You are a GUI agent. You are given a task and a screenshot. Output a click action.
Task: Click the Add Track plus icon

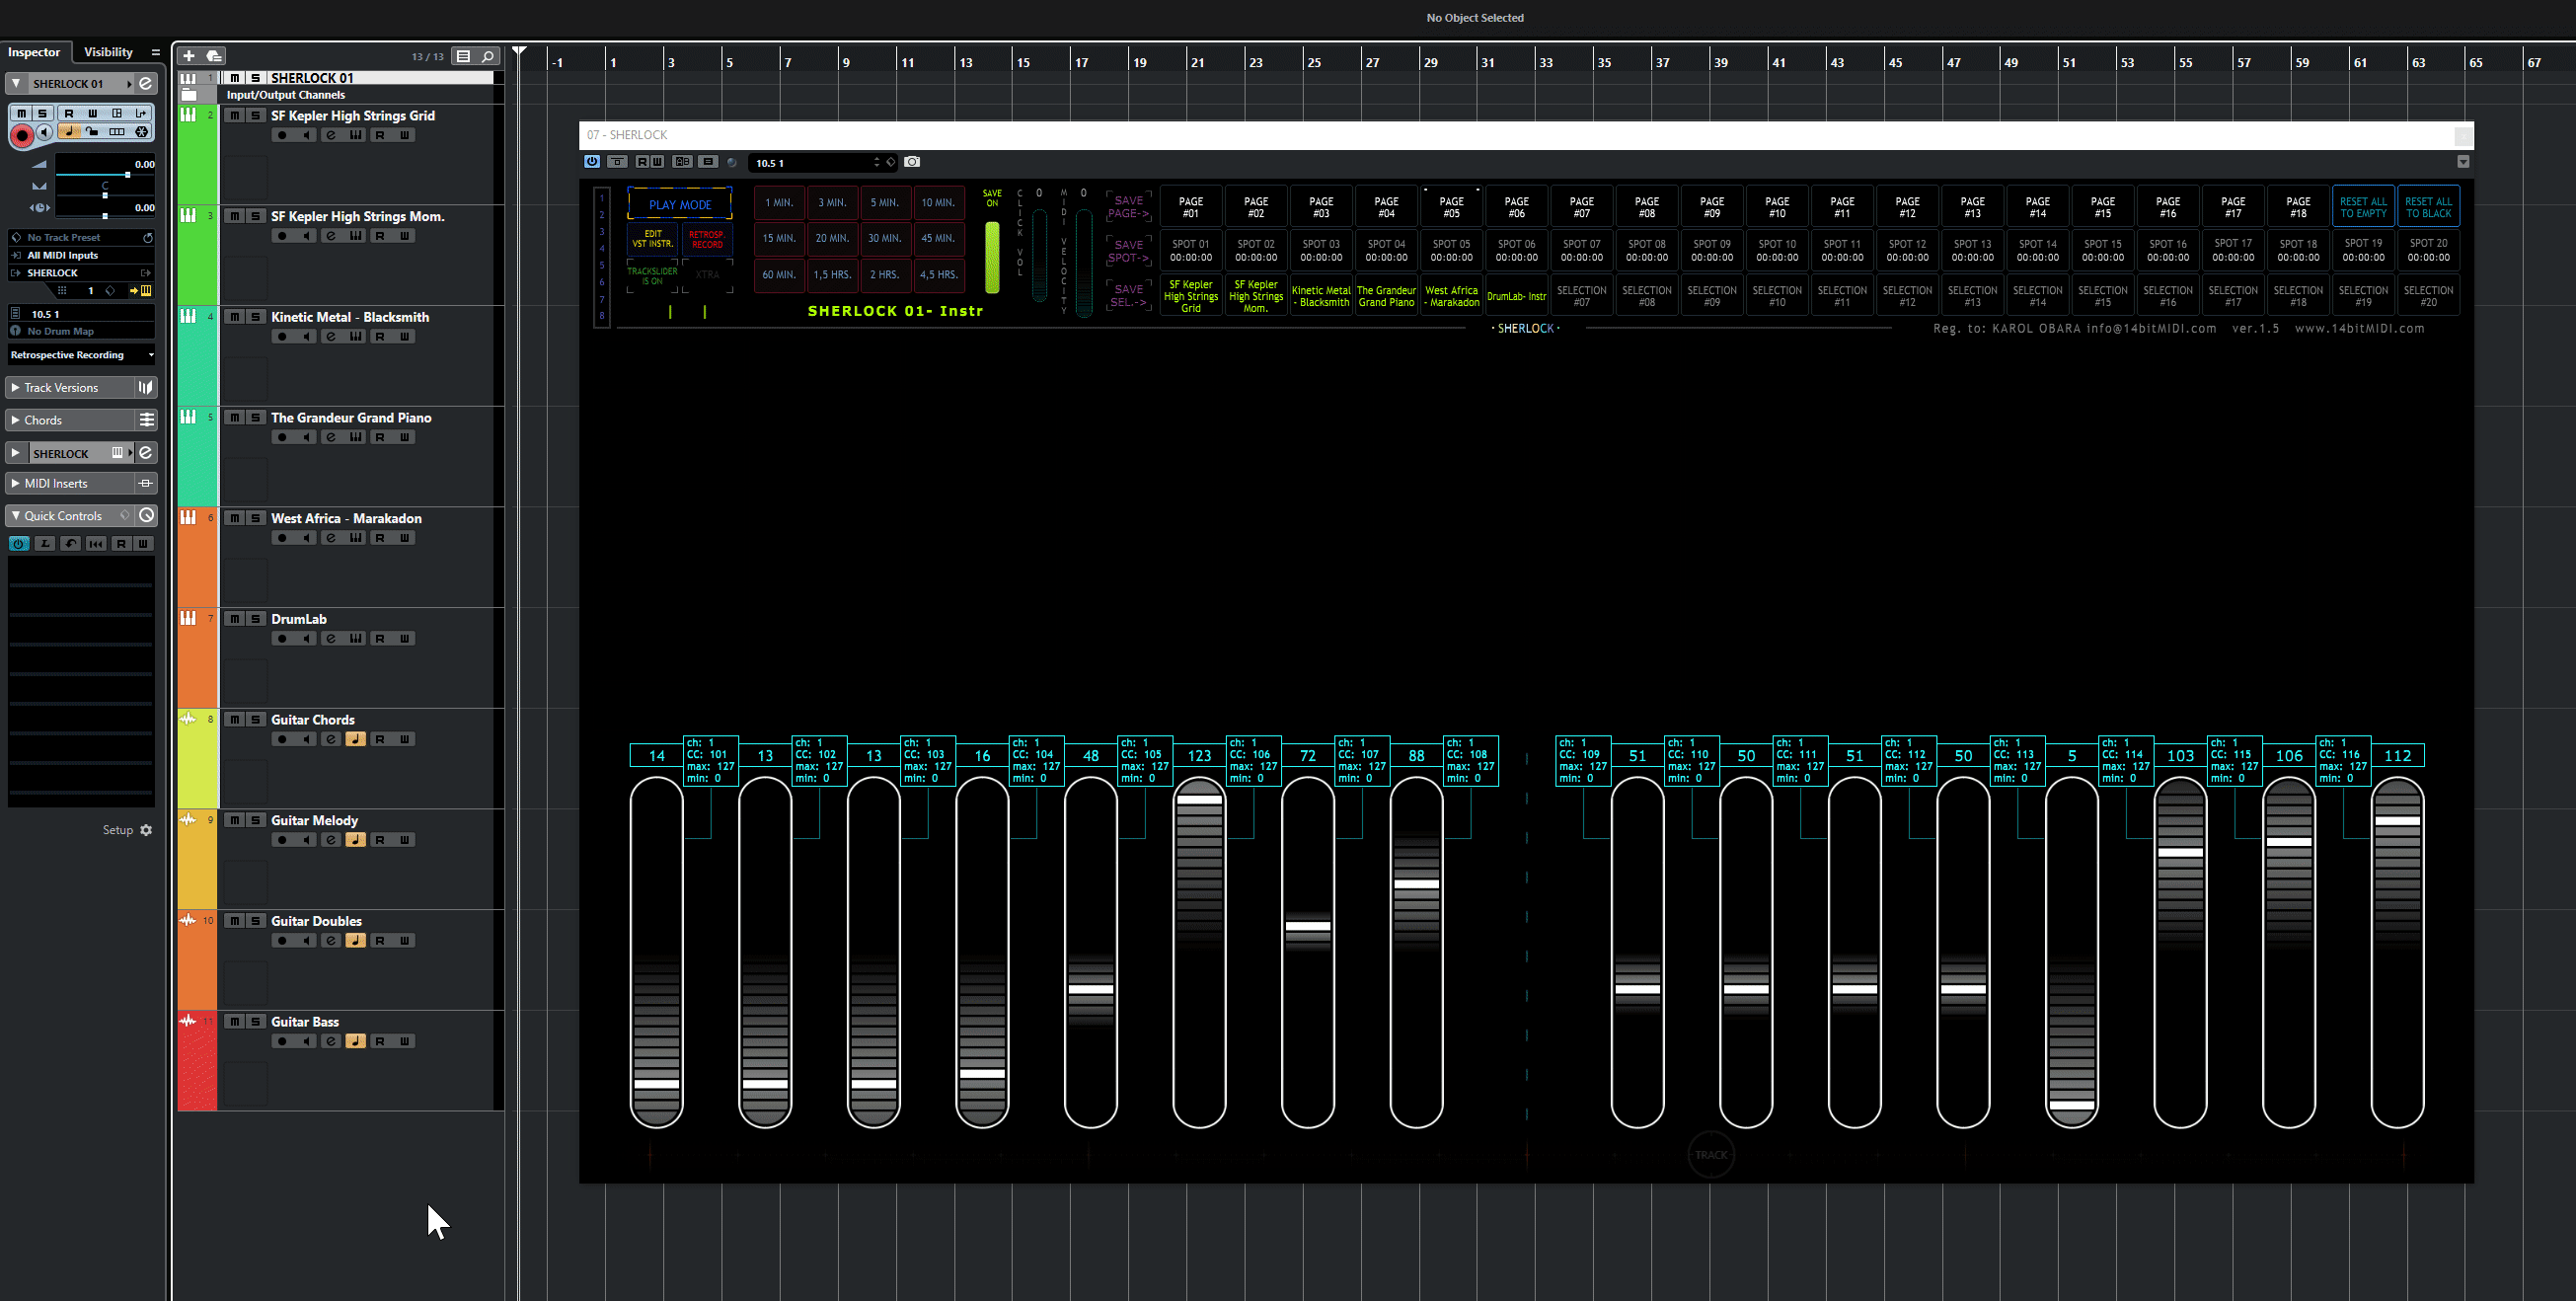point(189,56)
